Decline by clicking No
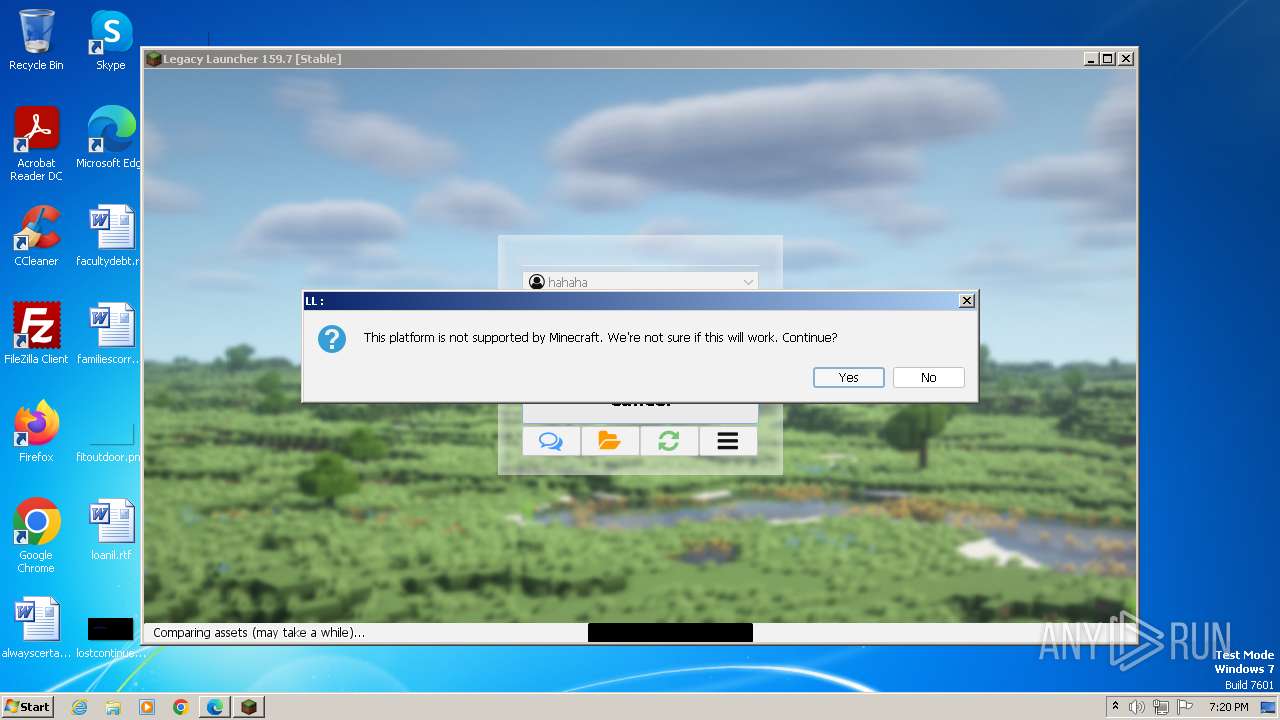 [x=928, y=377]
